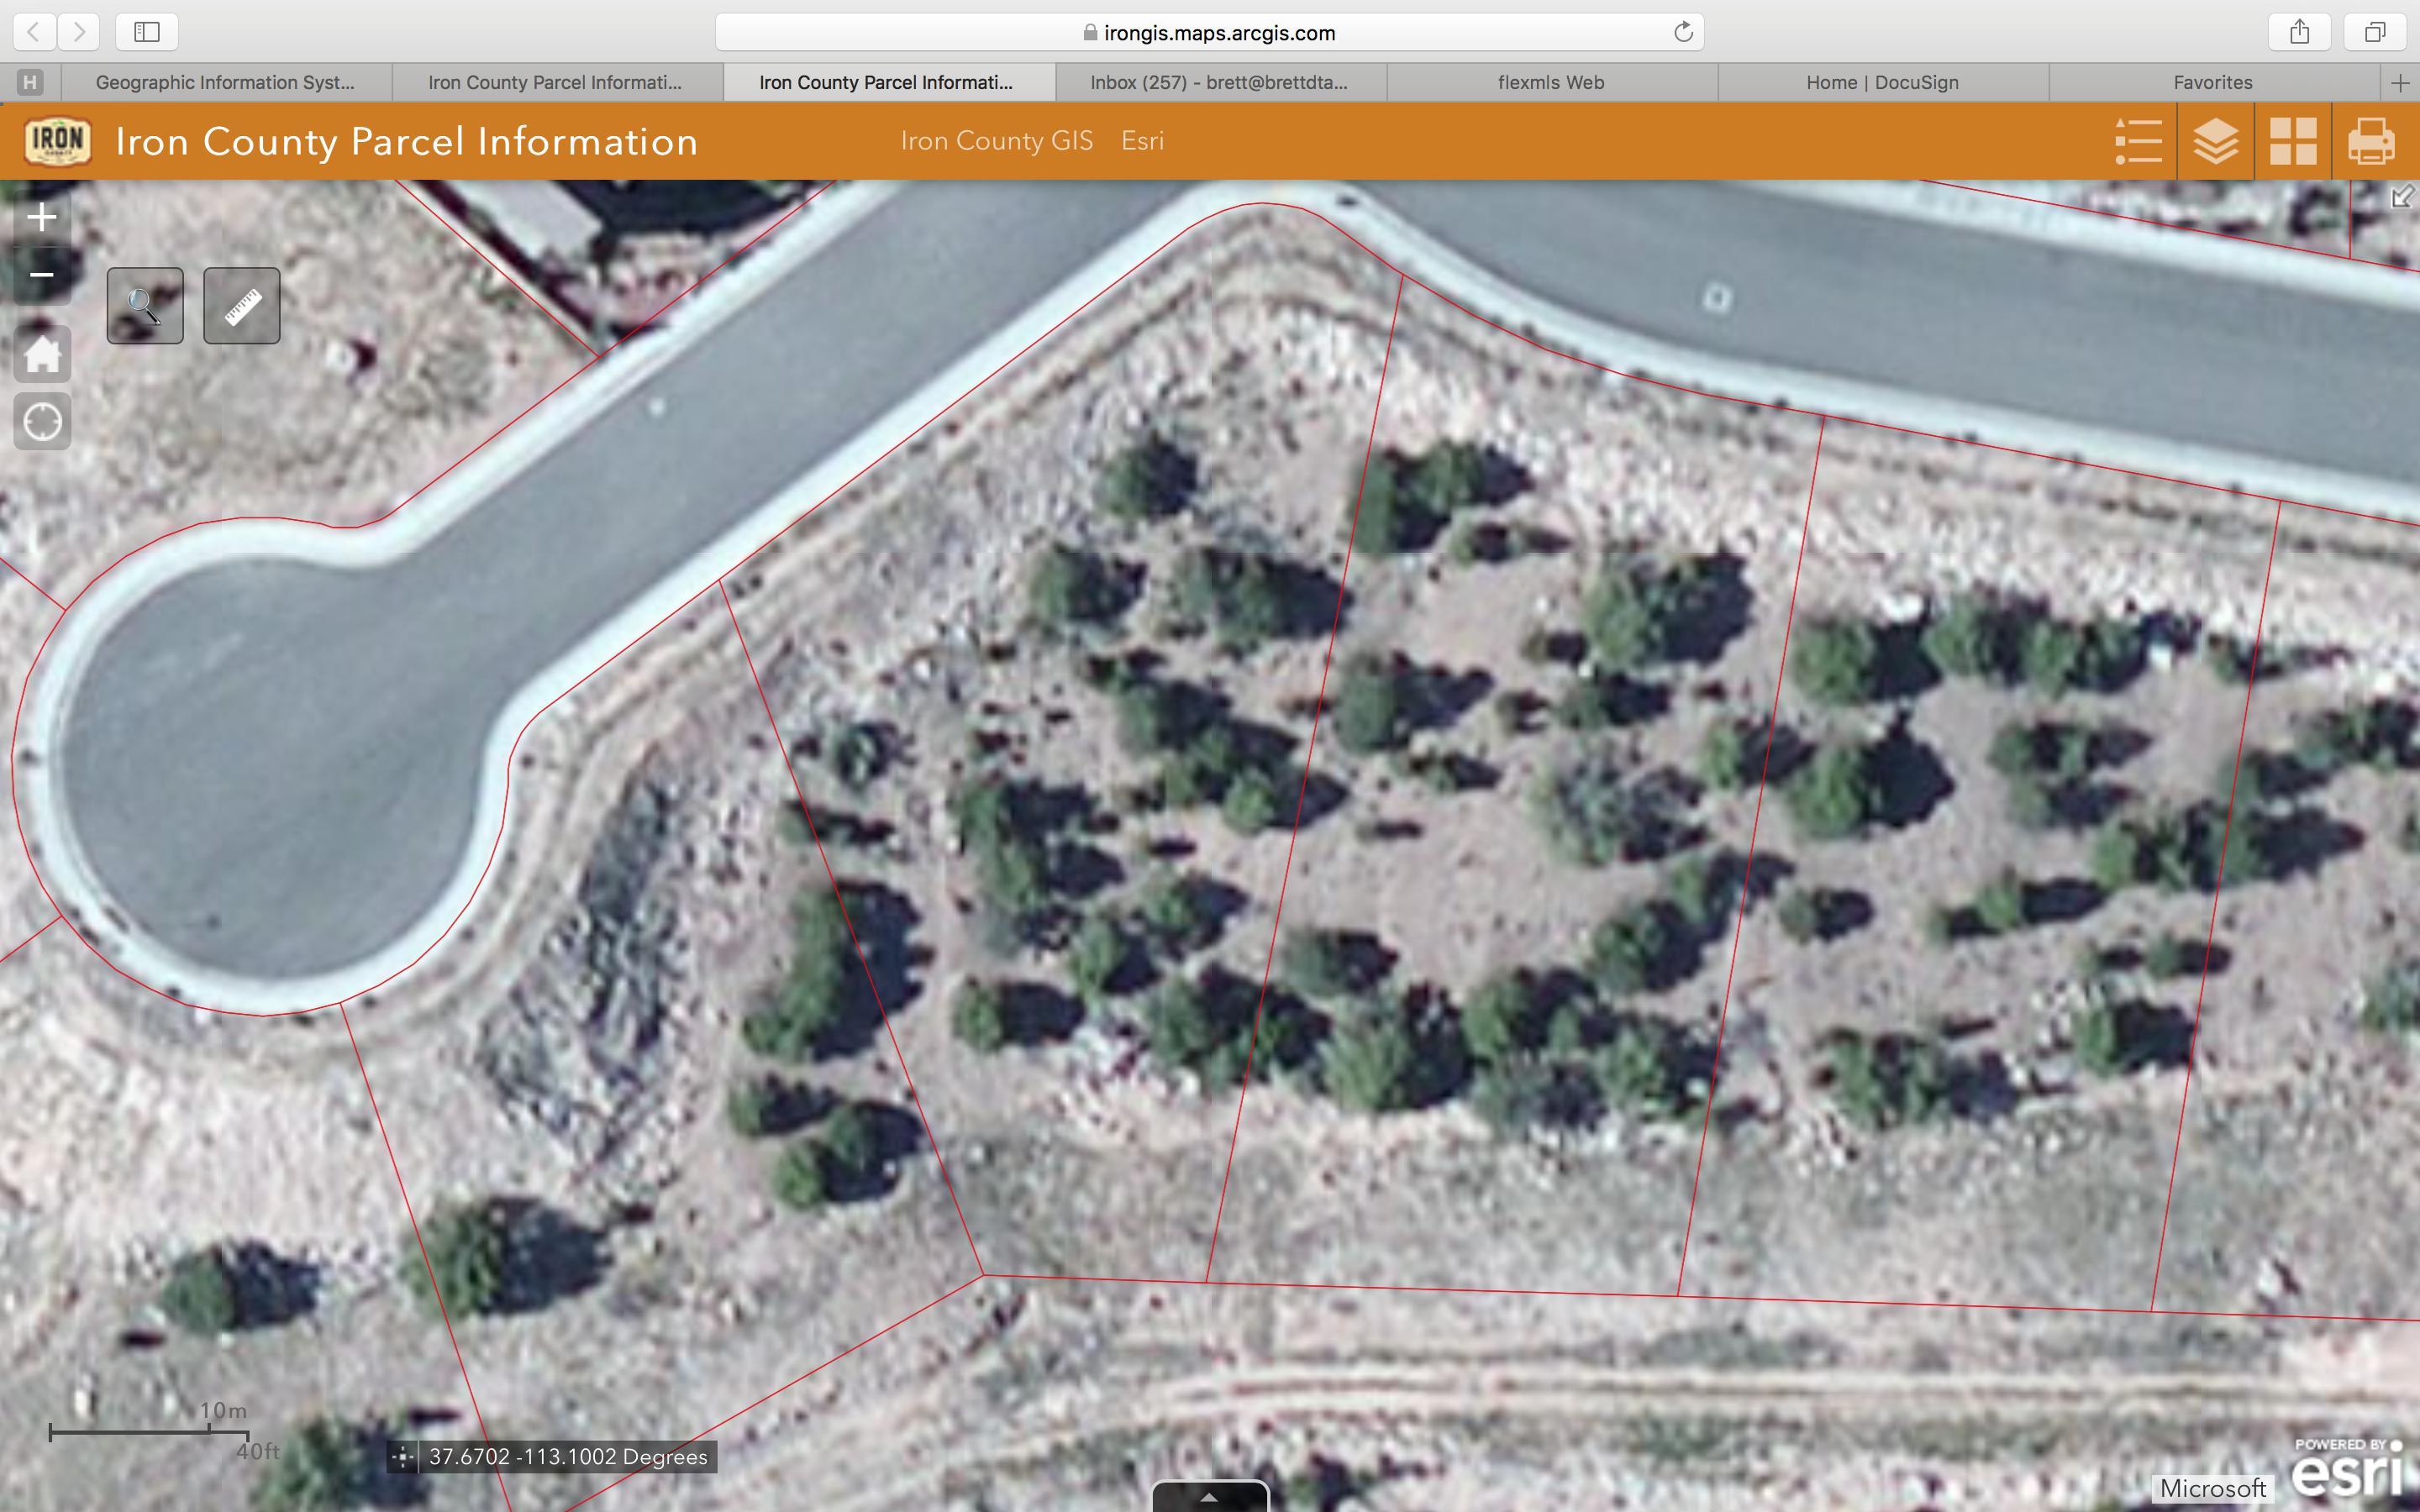Open the Esri header link
The height and width of the screenshot is (1512, 2420).
point(1142,141)
